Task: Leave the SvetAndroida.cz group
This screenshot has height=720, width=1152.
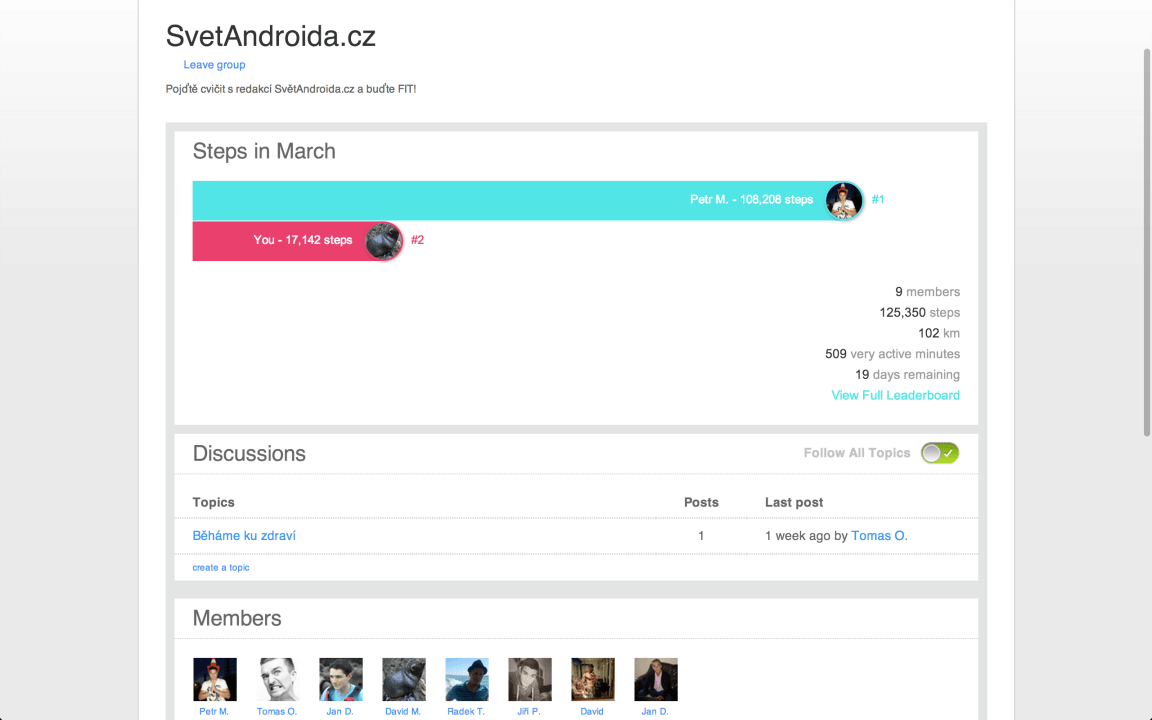Action: [214, 65]
